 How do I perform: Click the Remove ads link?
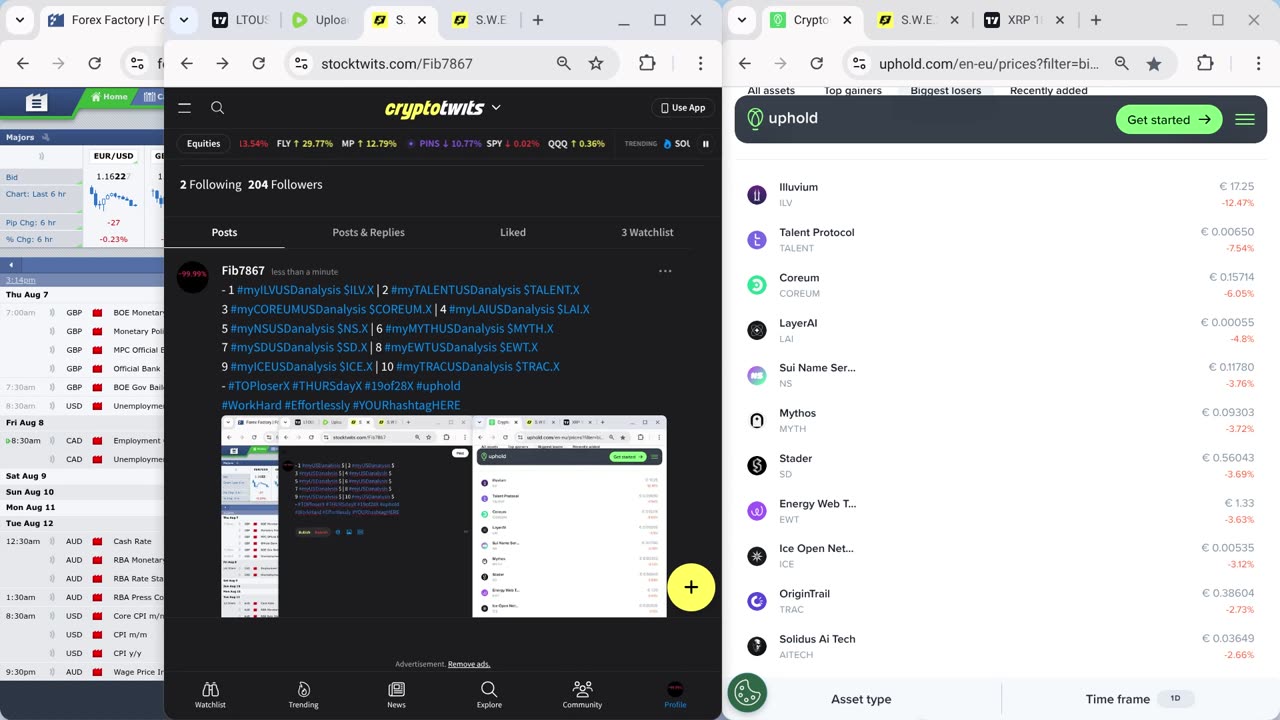(x=469, y=664)
